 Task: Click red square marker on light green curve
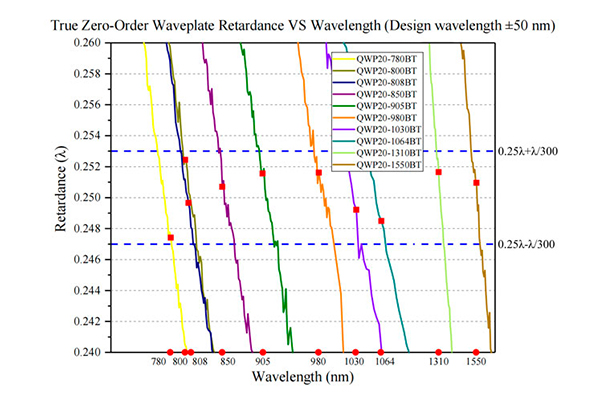point(439,172)
